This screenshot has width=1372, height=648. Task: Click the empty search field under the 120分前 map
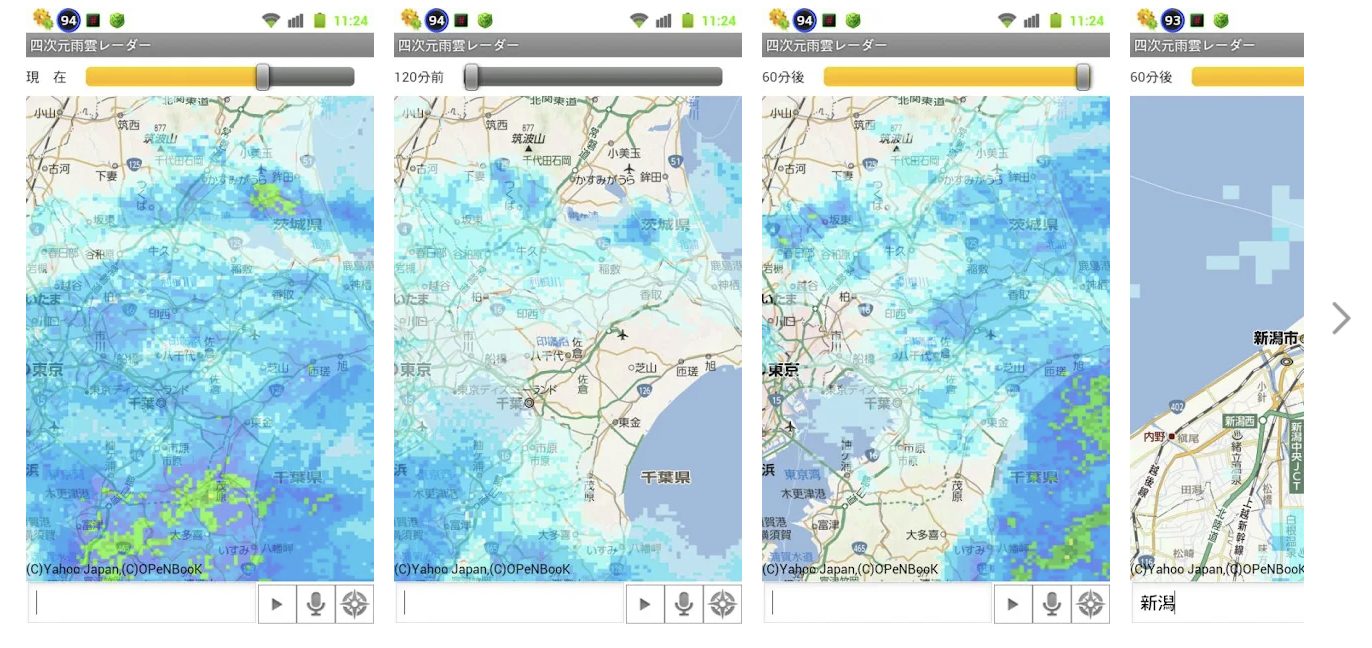[x=510, y=604]
